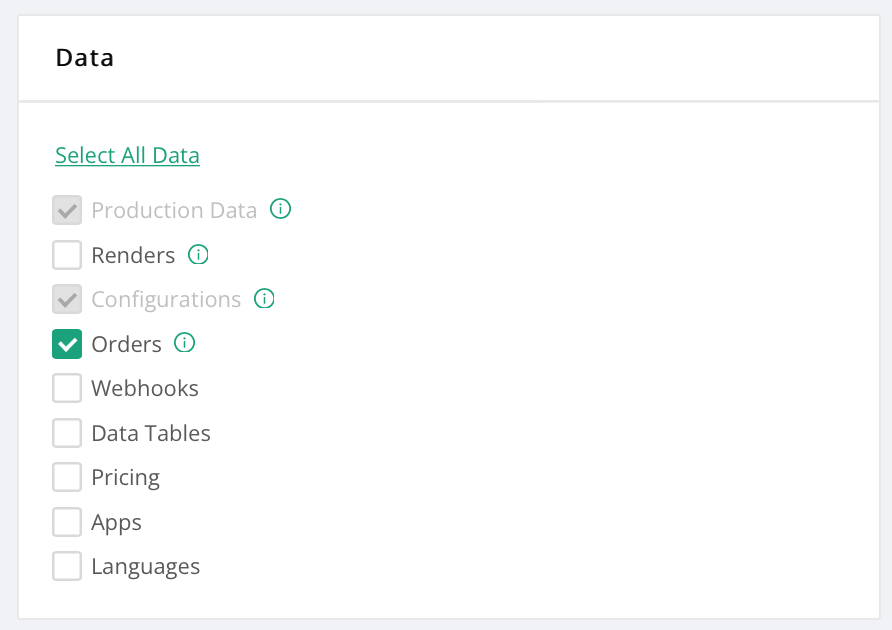Check the Data Tables checkbox
The width and height of the screenshot is (892, 630).
[x=67, y=433]
